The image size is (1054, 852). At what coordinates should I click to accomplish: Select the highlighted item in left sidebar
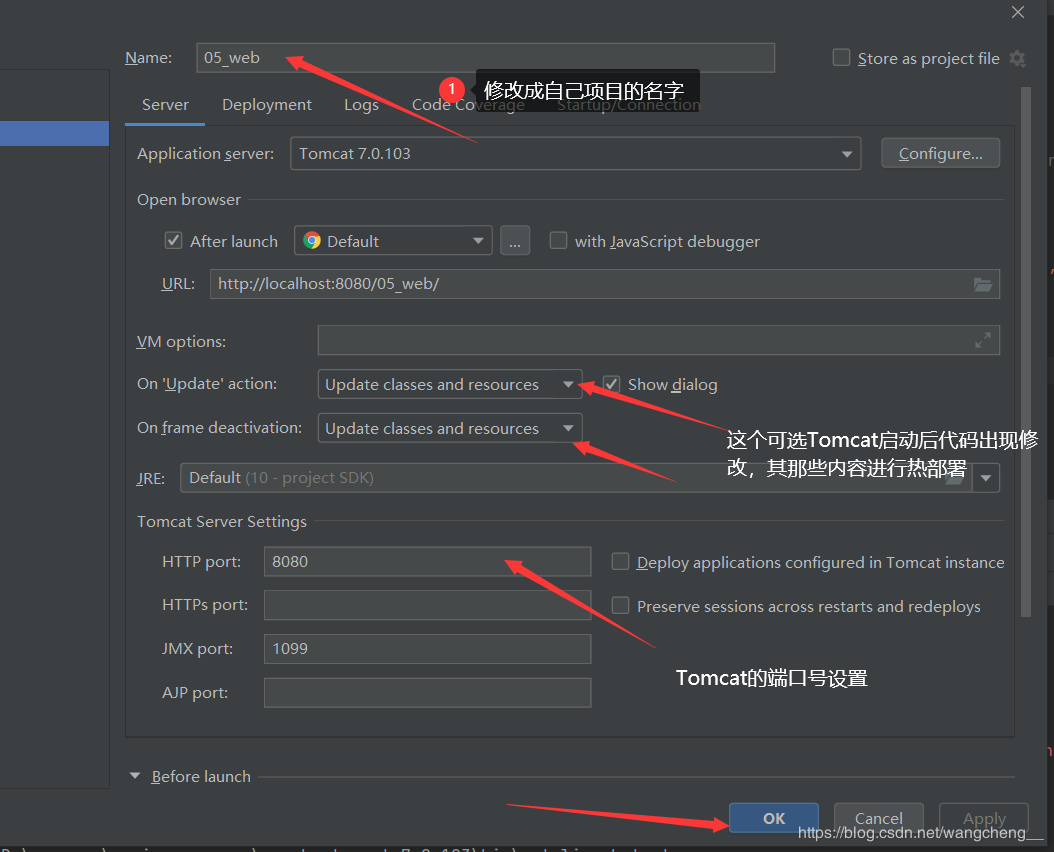[54, 133]
